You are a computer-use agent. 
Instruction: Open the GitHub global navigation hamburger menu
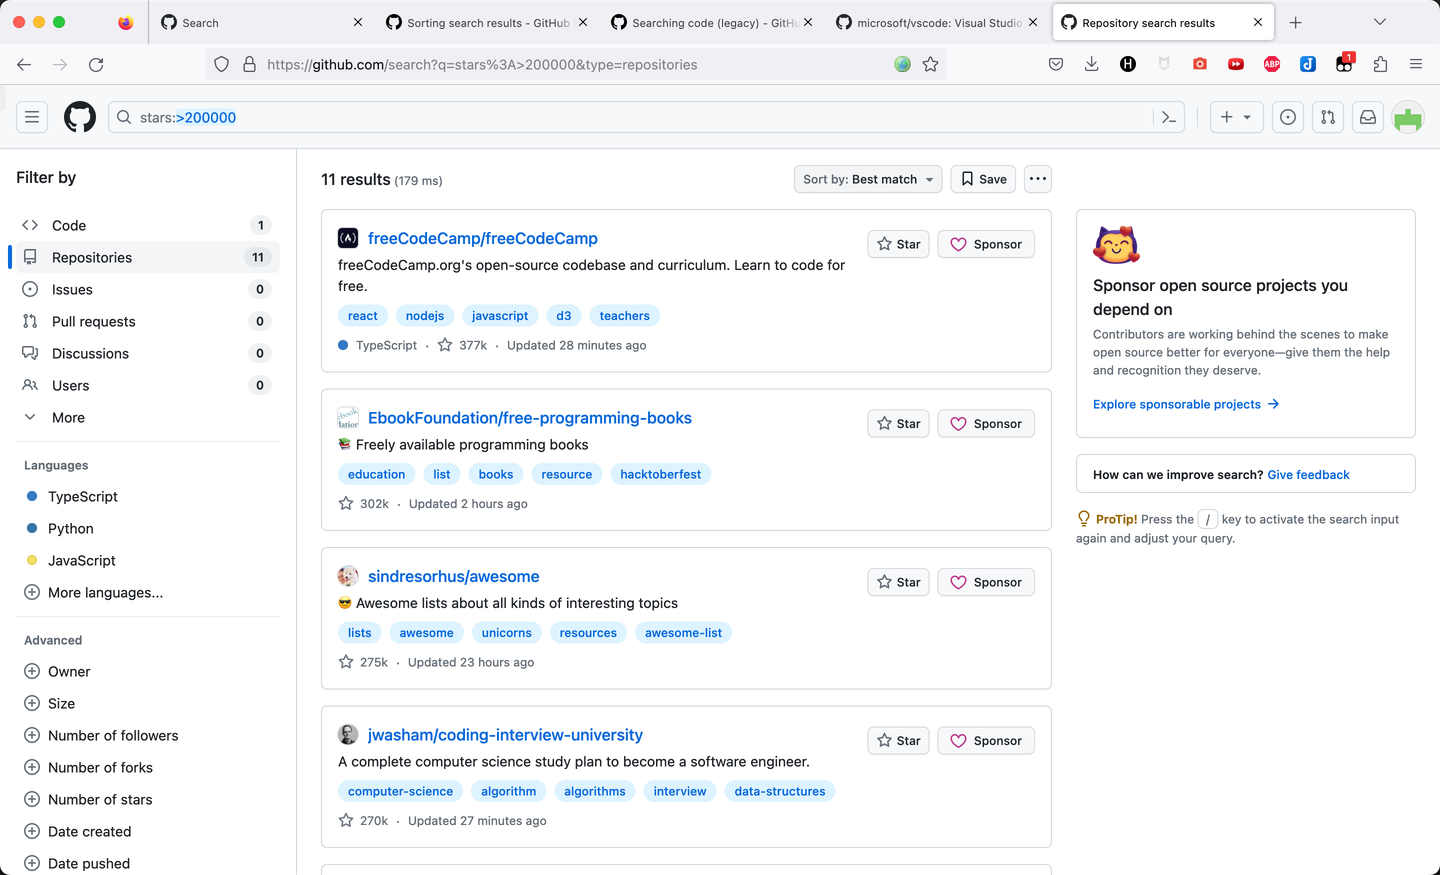[32, 117]
